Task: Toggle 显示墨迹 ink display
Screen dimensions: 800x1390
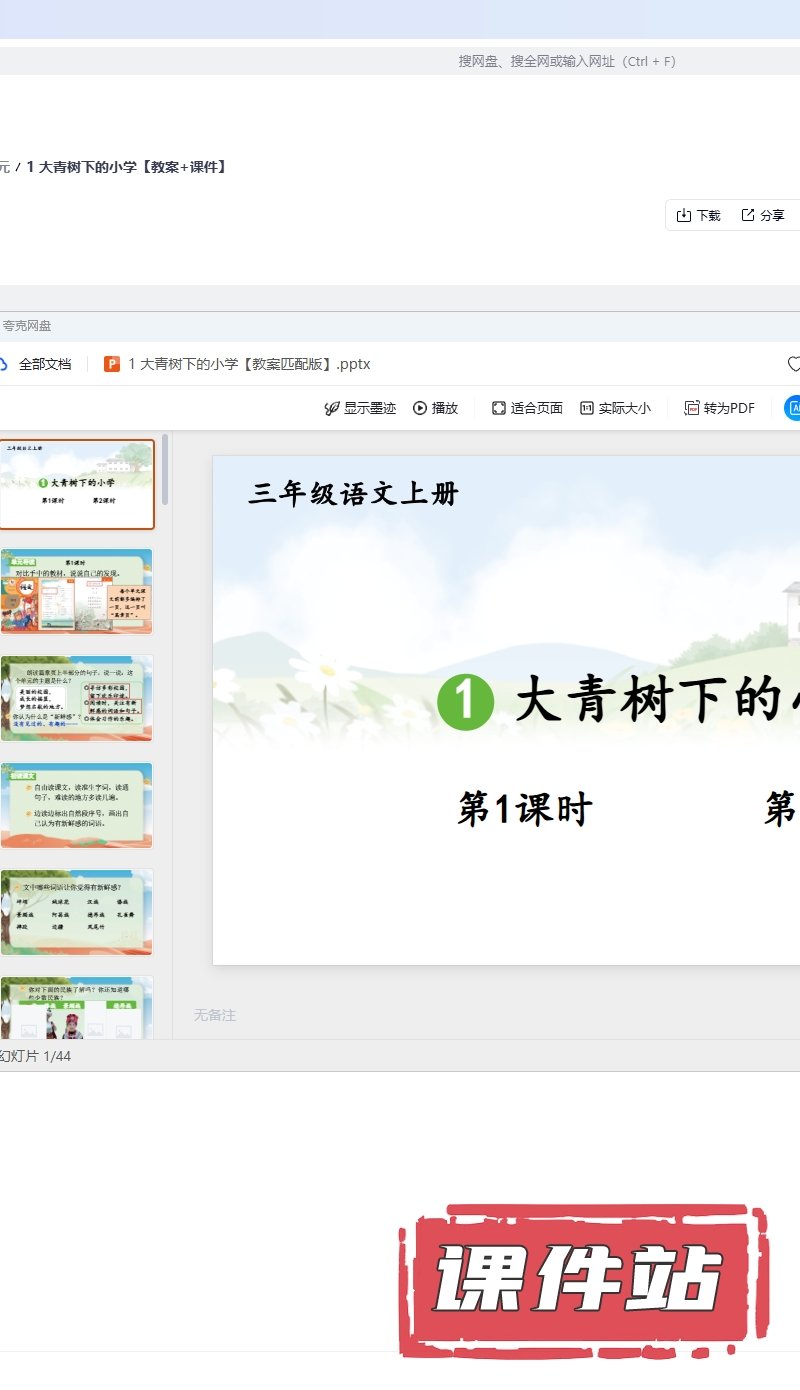Action: tap(360, 408)
